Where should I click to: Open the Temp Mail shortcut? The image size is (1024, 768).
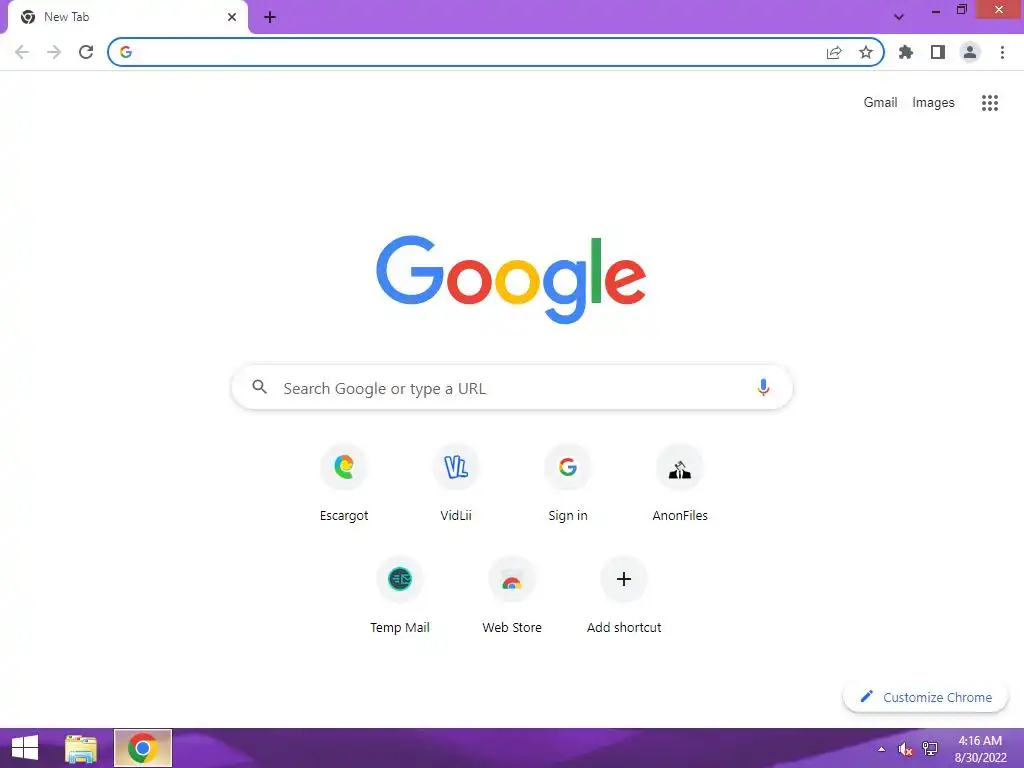click(400, 596)
